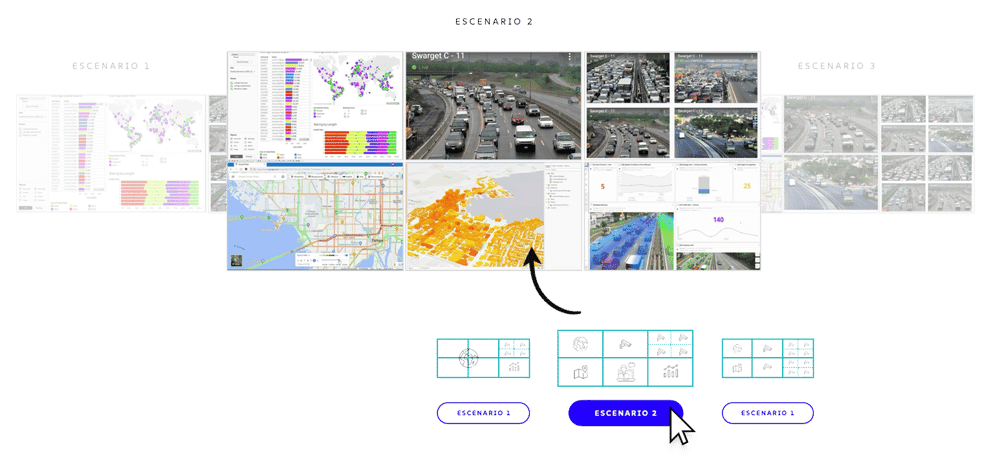Open the large highway traffic camera feed
Image resolution: width=991 pixels, height=476 pixels.
[494, 106]
